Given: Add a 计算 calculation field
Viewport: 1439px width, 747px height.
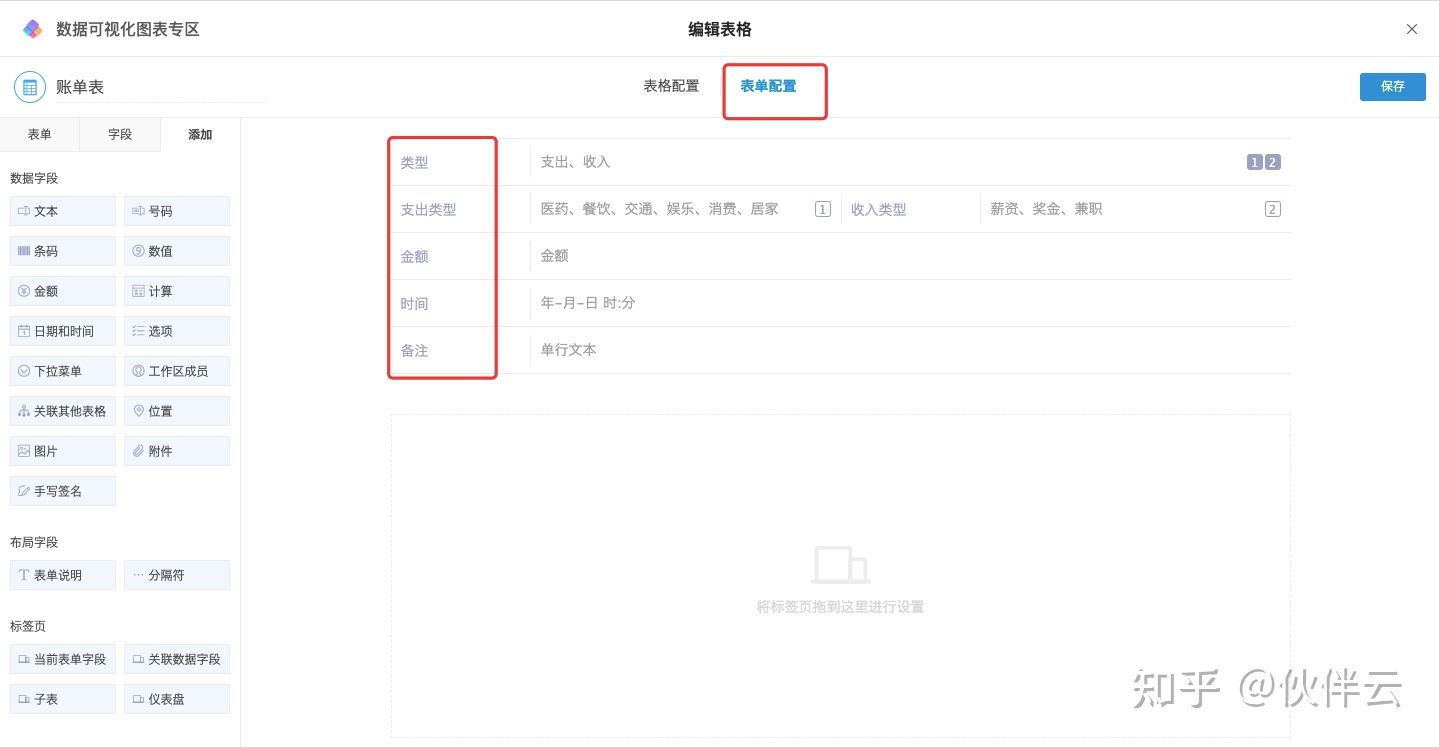Looking at the screenshot, I should coord(177,291).
